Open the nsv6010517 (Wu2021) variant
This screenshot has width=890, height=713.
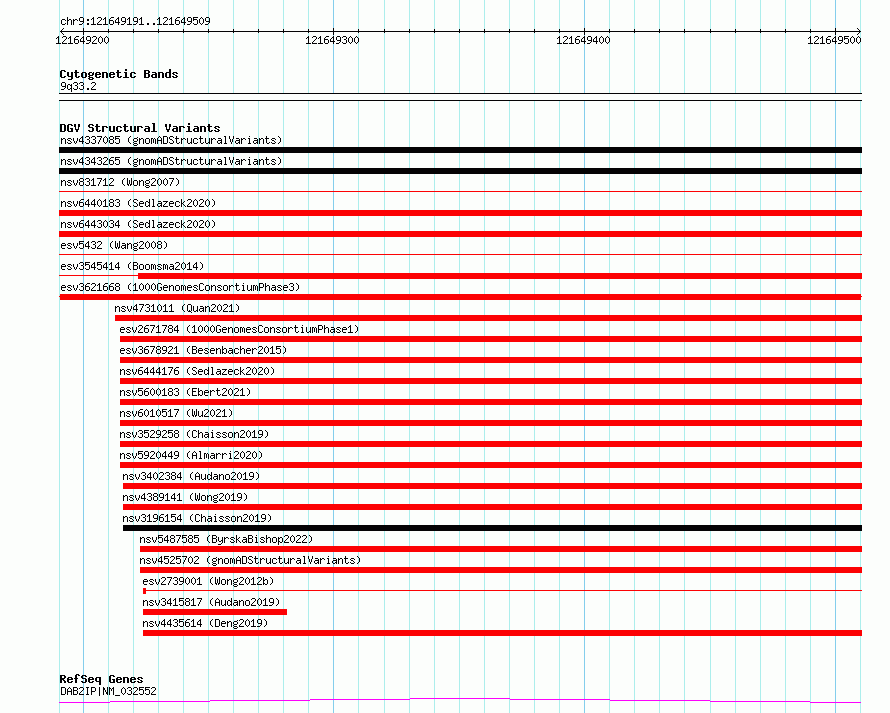click(x=176, y=413)
